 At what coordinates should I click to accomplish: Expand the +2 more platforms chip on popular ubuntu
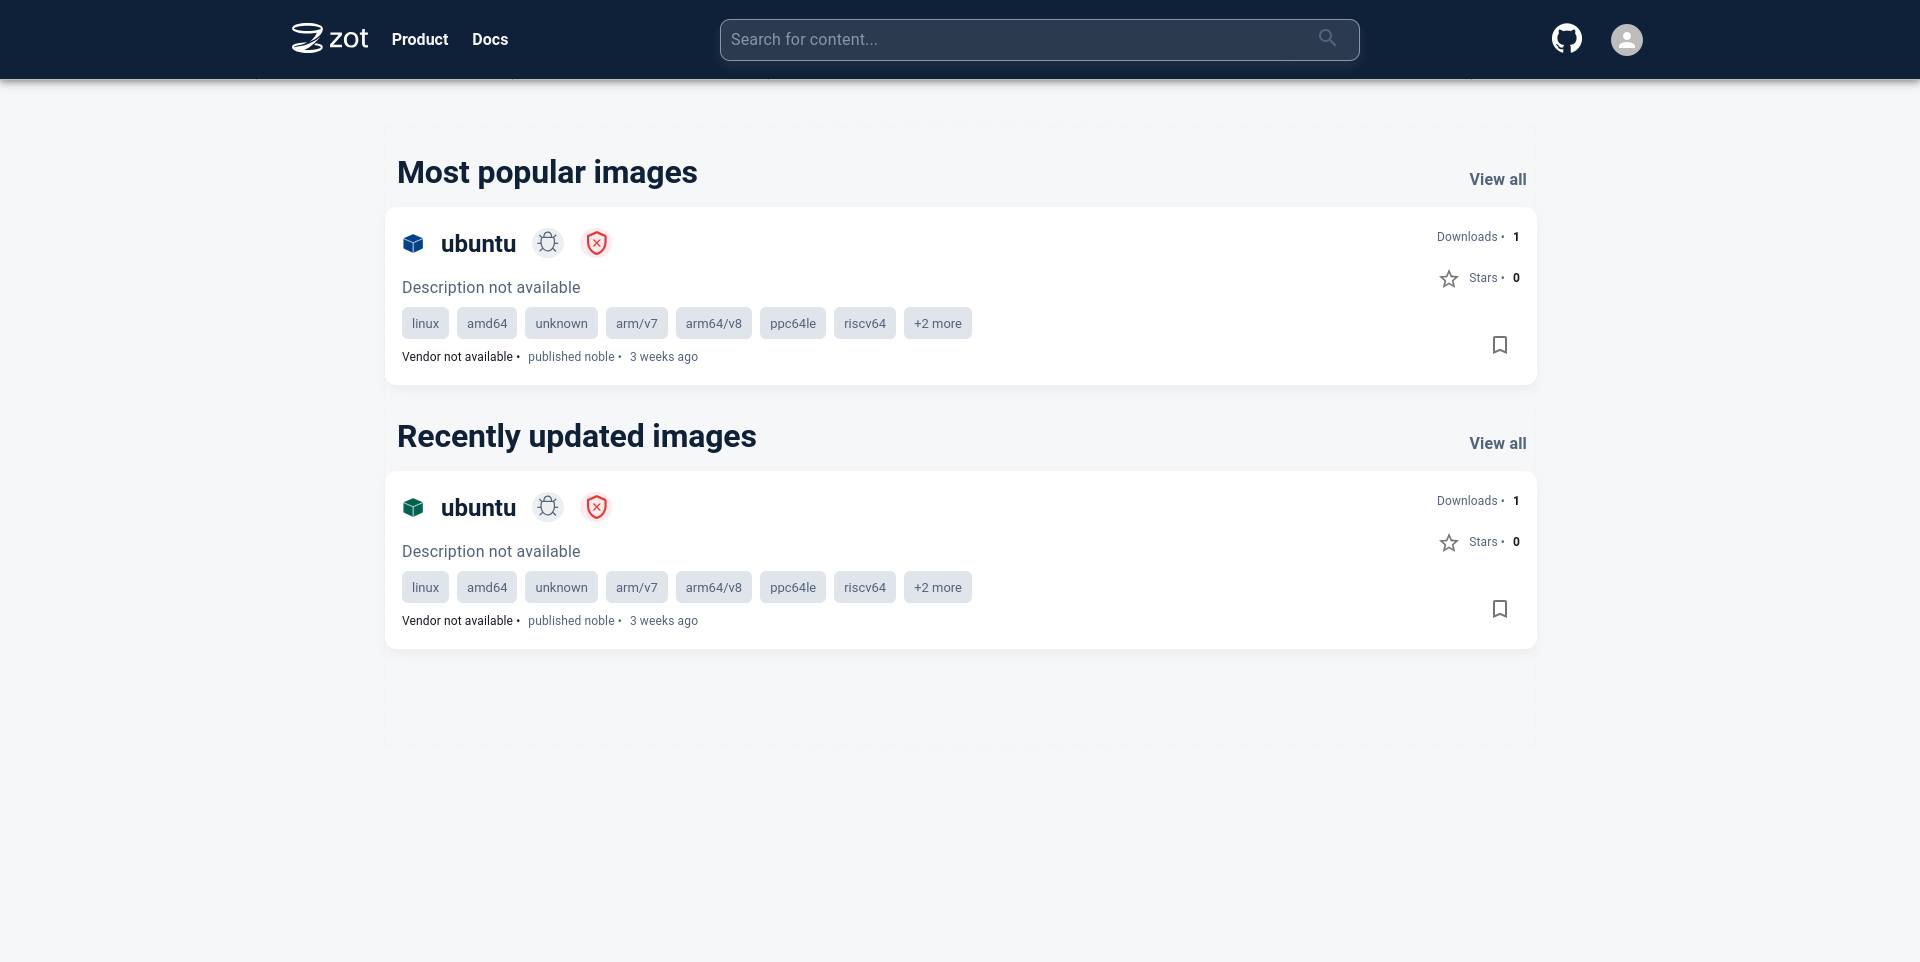point(937,323)
